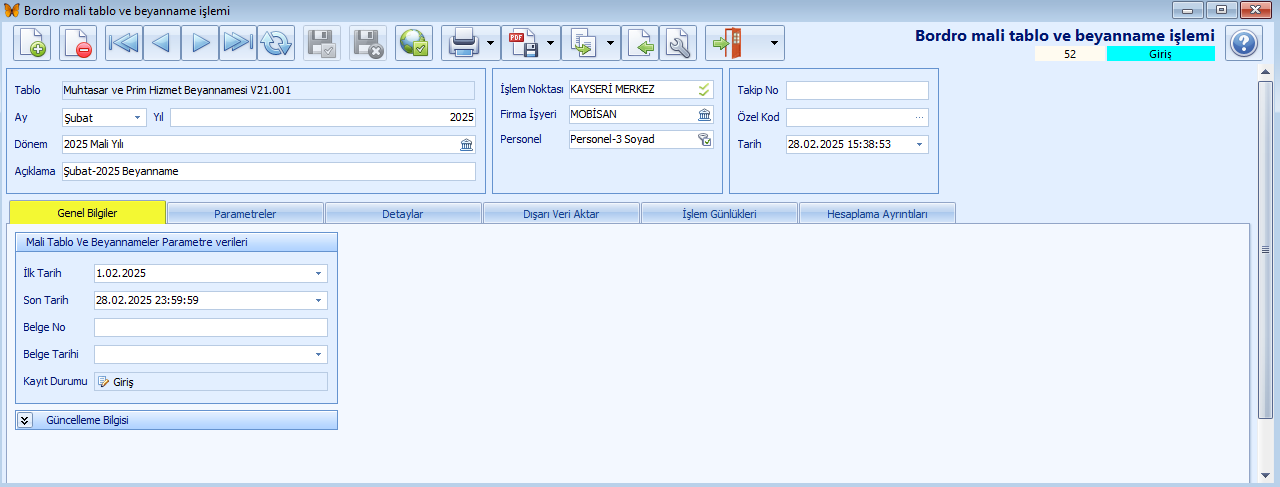Image resolution: width=1280 pixels, height=487 pixels.
Task: Click the globe with checkmark icon
Action: pyautogui.click(x=414, y=43)
